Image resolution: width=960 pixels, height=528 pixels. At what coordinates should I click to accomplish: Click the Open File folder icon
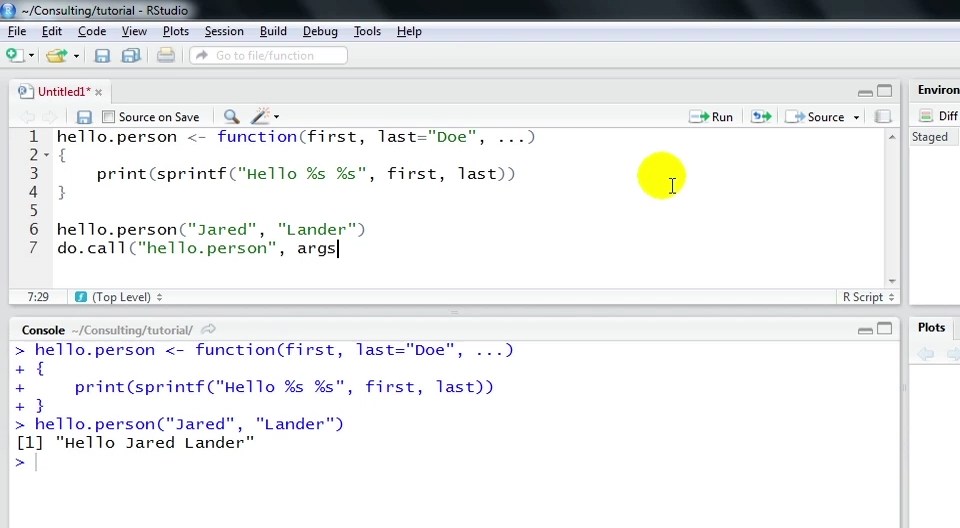(x=56, y=56)
